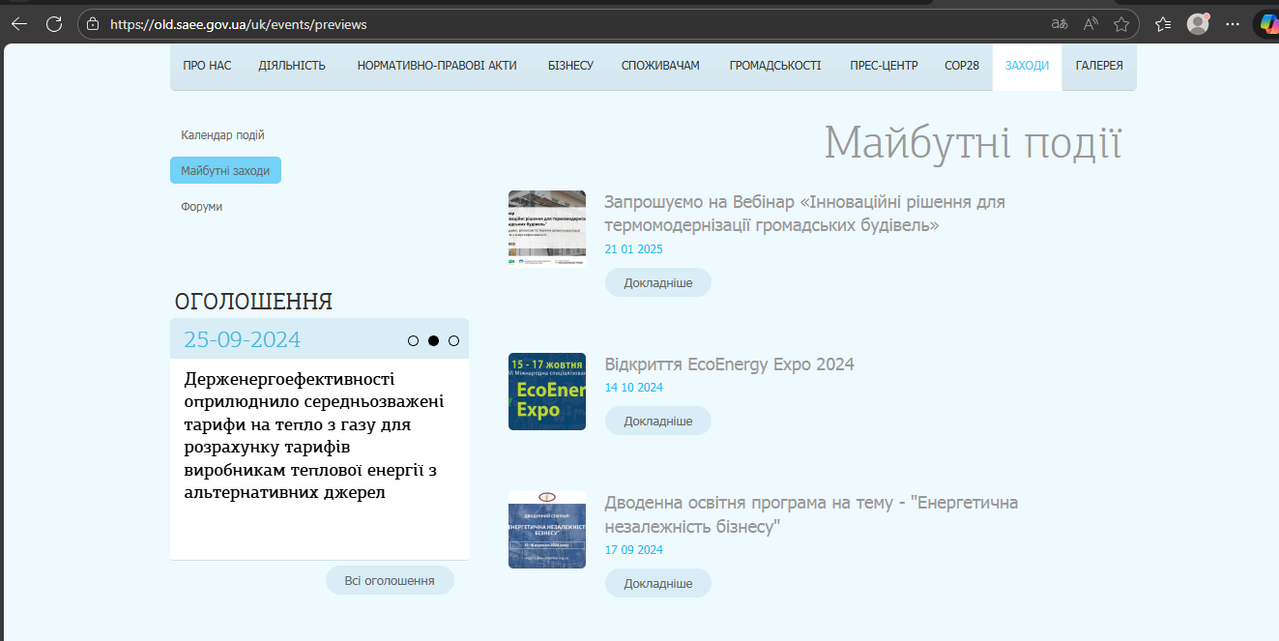
Task: Open the favorites list
Action: click(x=1163, y=24)
